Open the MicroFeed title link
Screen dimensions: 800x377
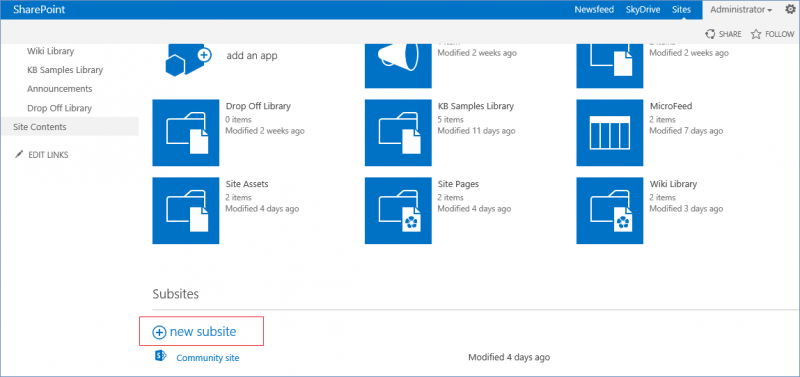point(671,106)
